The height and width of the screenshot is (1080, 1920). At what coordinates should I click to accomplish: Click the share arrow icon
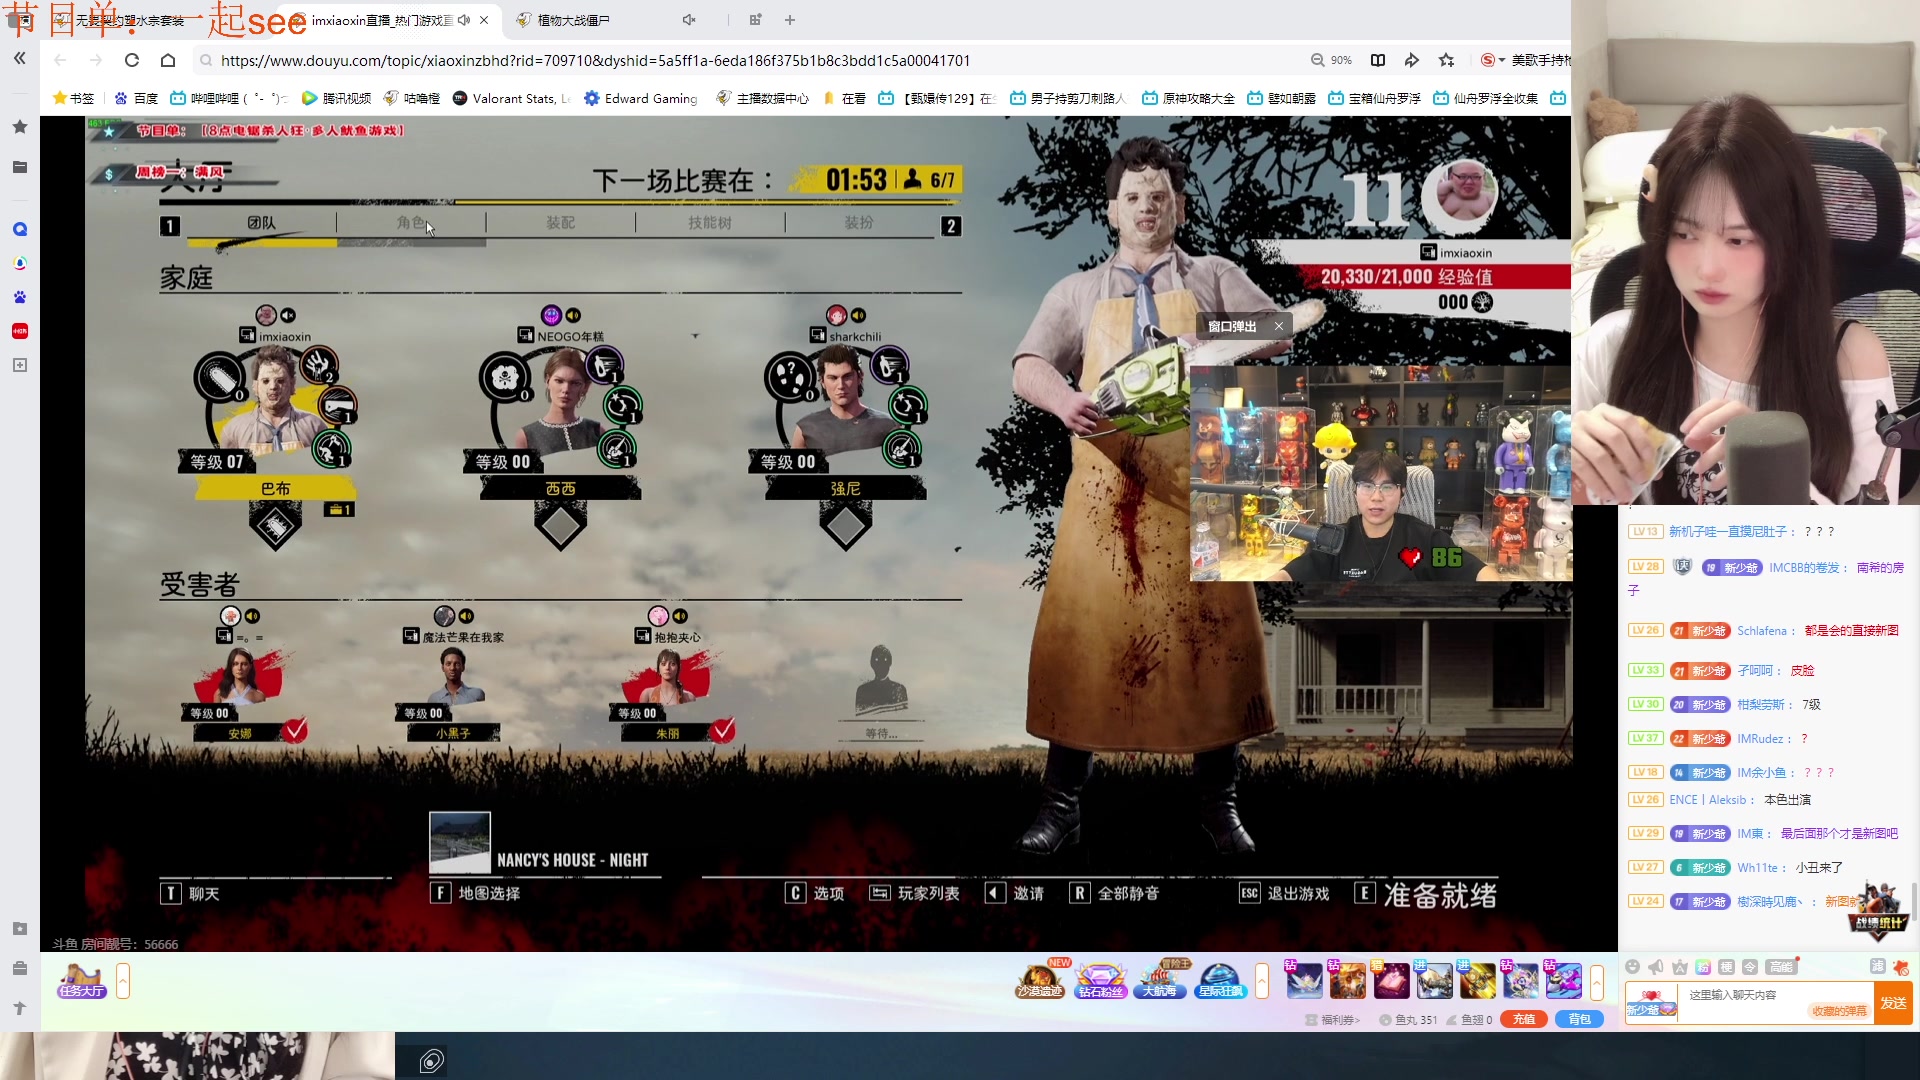click(1411, 61)
